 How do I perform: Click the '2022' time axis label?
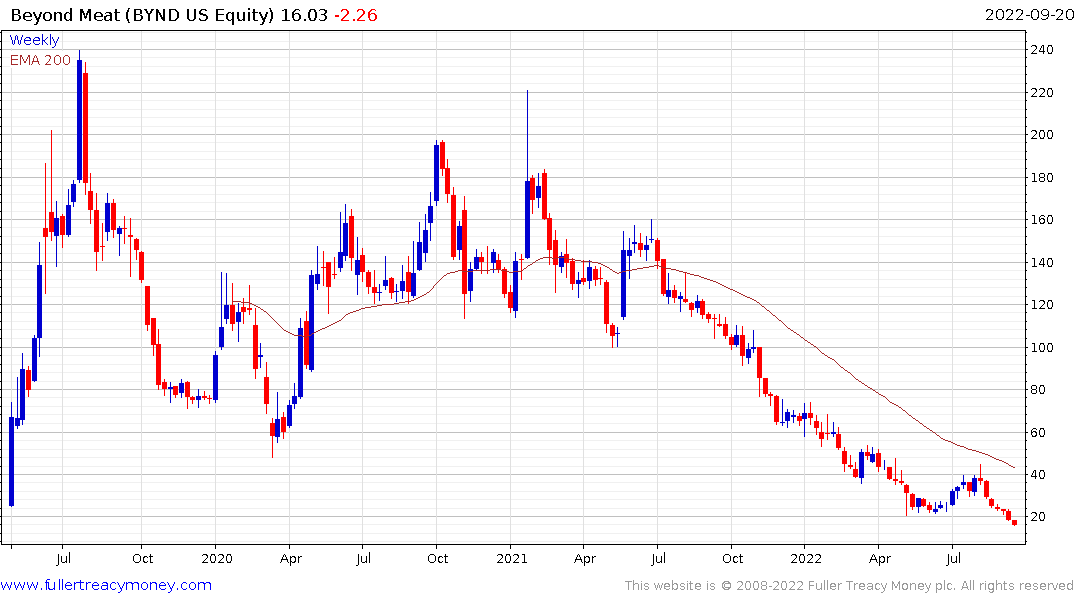pos(806,559)
